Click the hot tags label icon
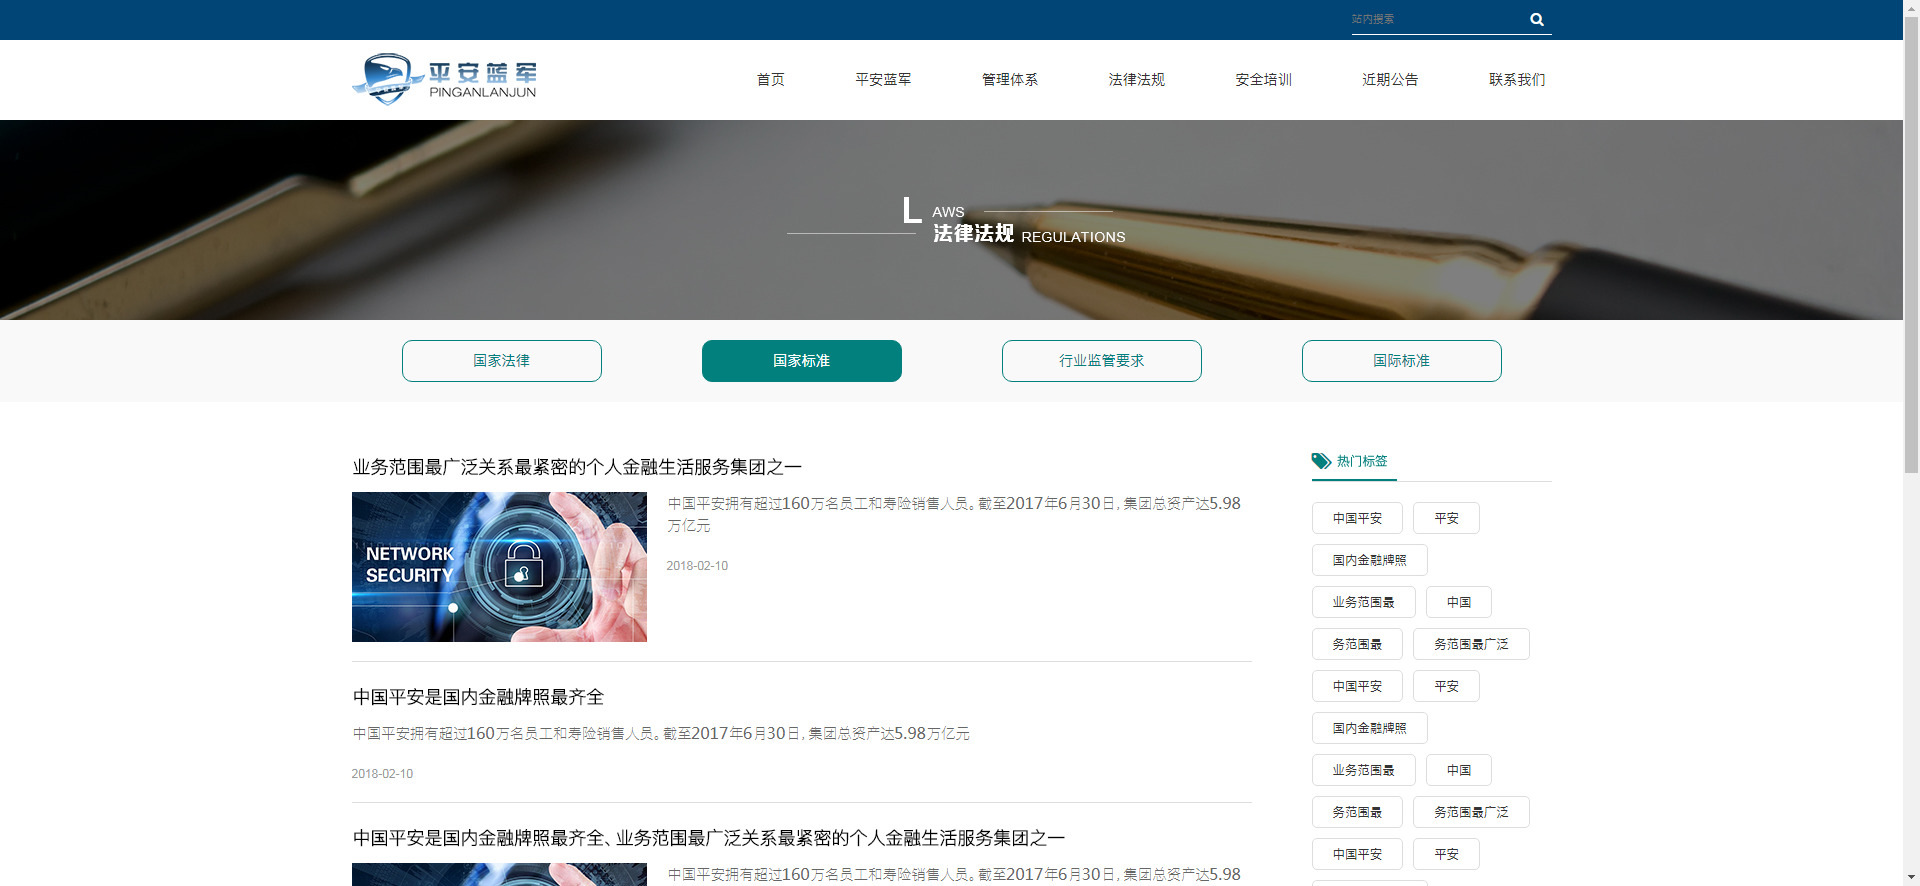The width and height of the screenshot is (1920, 886). [x=1321, y=461]
